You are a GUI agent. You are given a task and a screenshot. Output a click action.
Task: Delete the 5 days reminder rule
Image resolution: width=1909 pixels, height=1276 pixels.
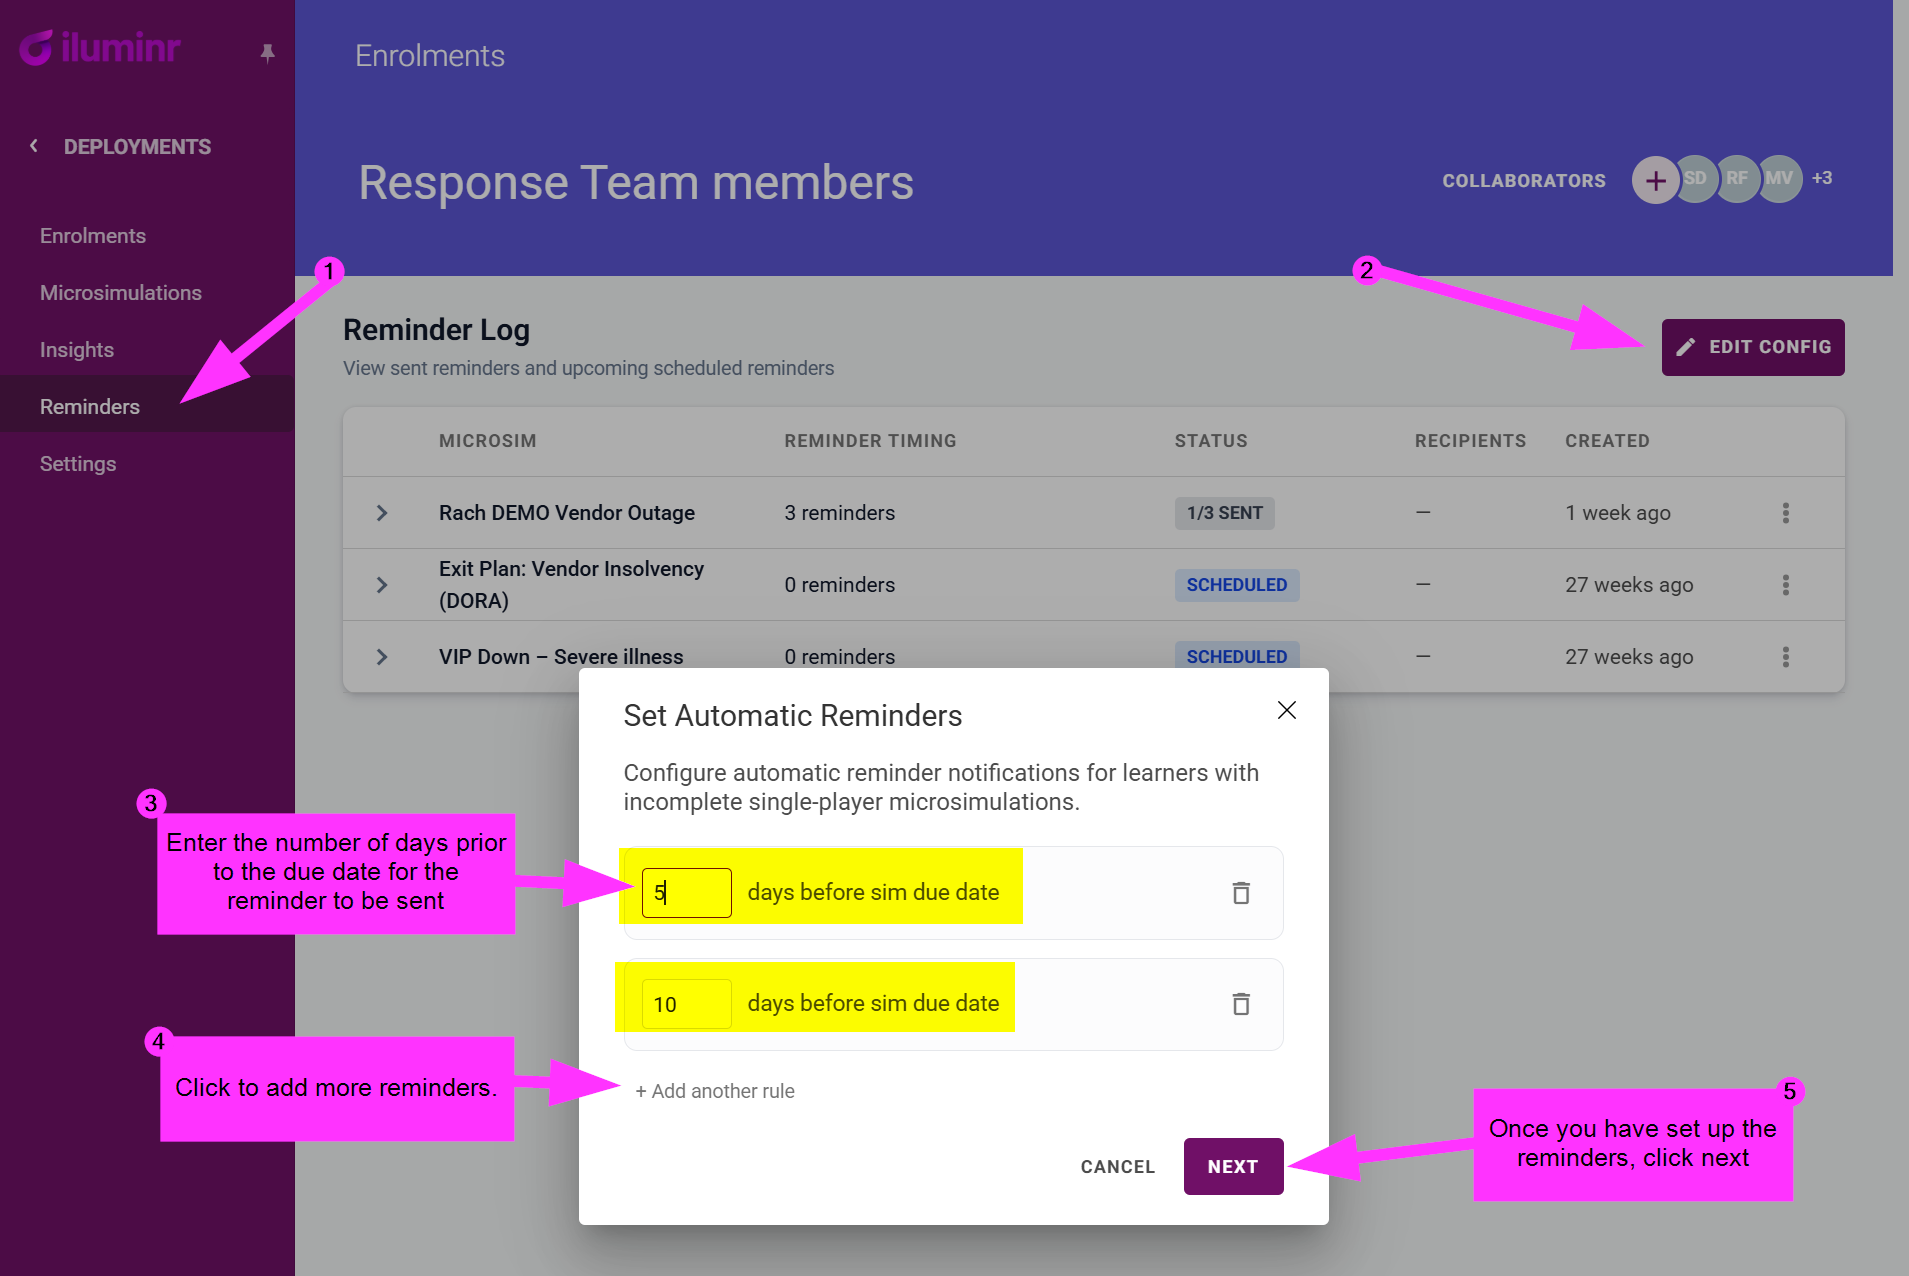(1240, 893)
